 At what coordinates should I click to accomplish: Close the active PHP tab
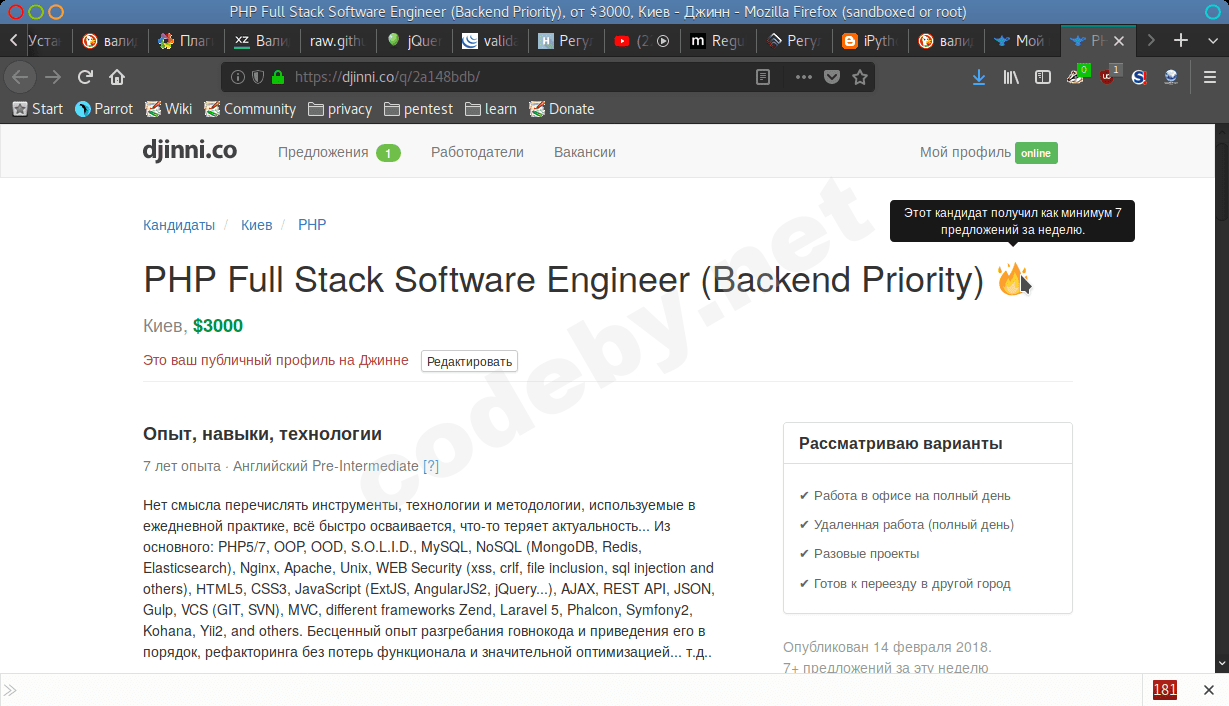1119,41
